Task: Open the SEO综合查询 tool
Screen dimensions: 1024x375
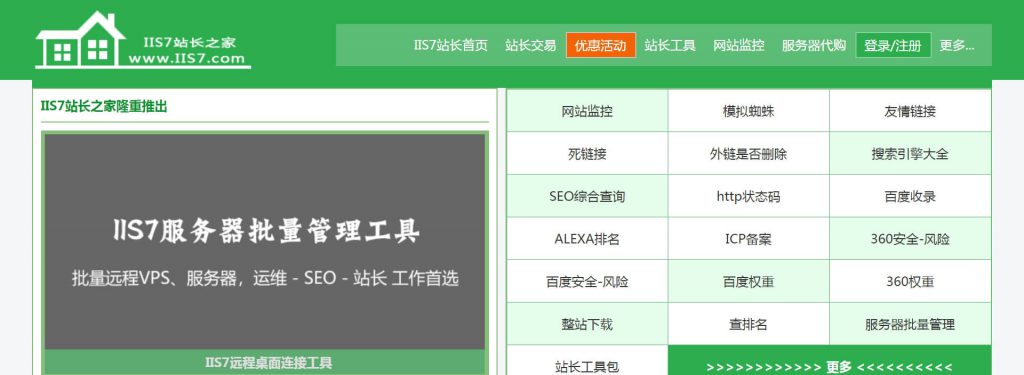Action: (x=587, y=196)
